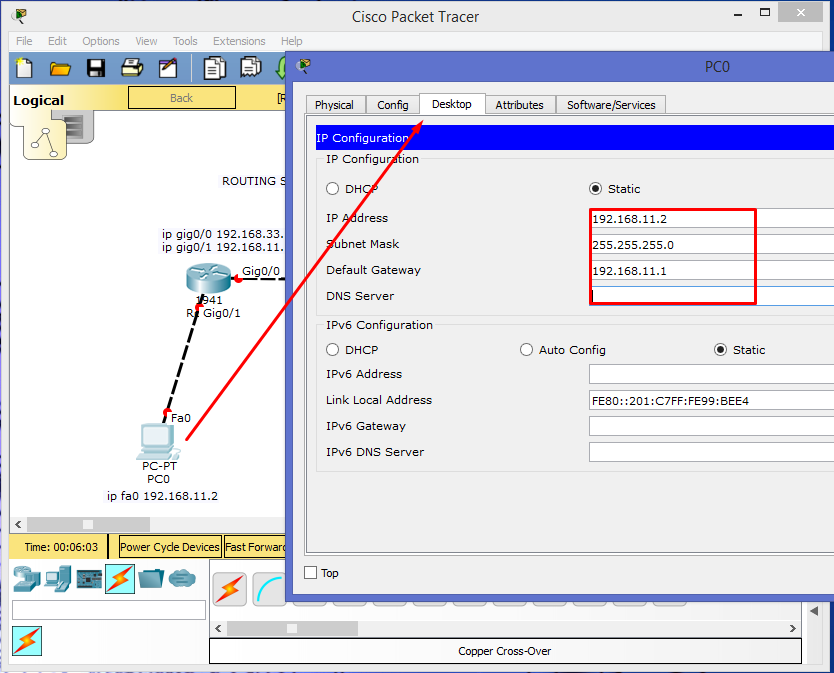Click the IPv6 Address input field

710,373
